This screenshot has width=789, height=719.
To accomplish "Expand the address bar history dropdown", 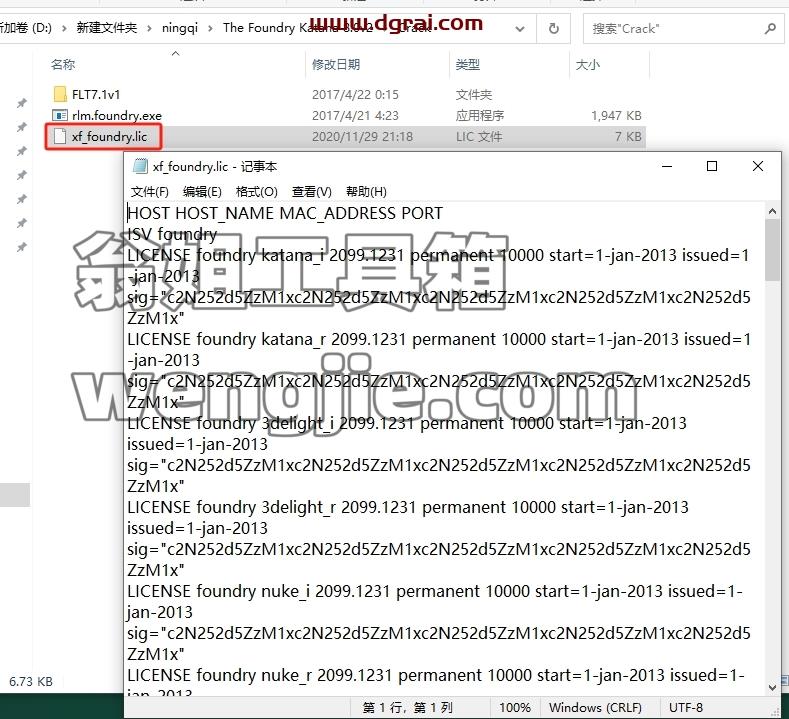I will 520,29.
